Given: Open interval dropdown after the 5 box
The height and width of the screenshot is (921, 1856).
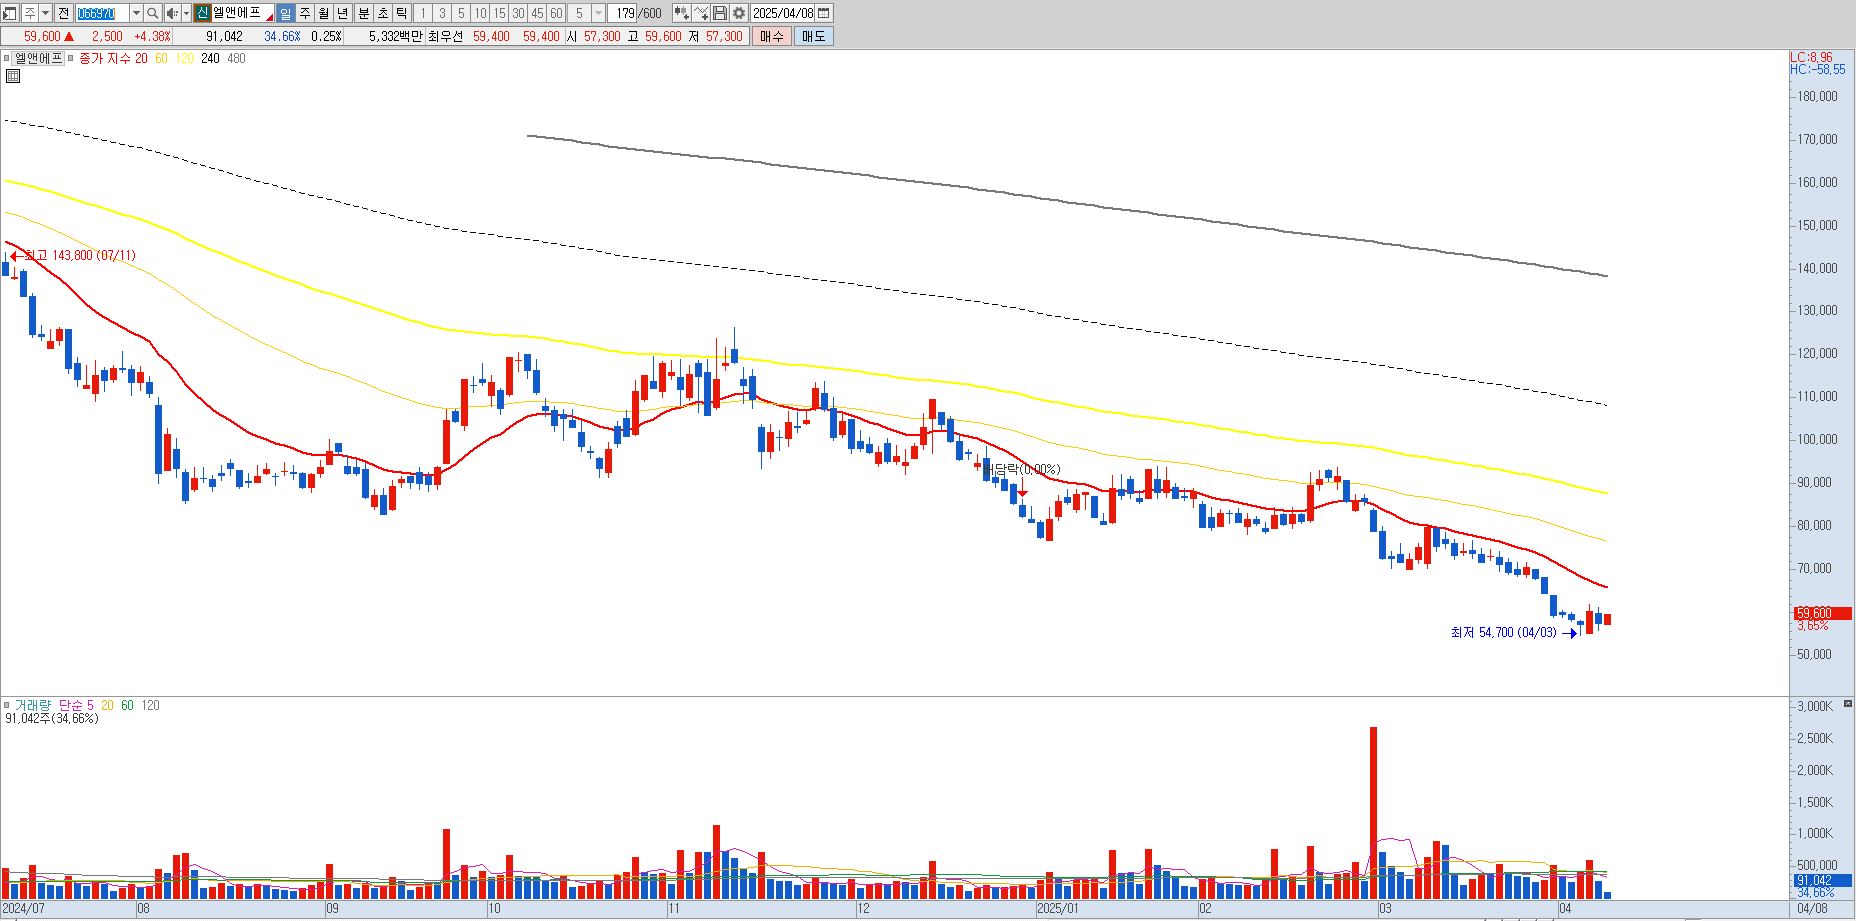Looking at the screenshot, I should pyautogui.click(x=598, y=13).
